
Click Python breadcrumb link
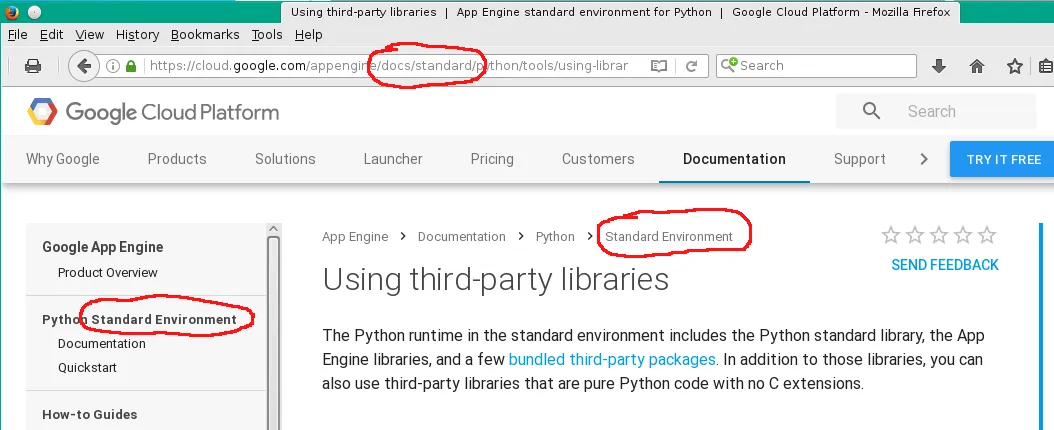point(555,237)
